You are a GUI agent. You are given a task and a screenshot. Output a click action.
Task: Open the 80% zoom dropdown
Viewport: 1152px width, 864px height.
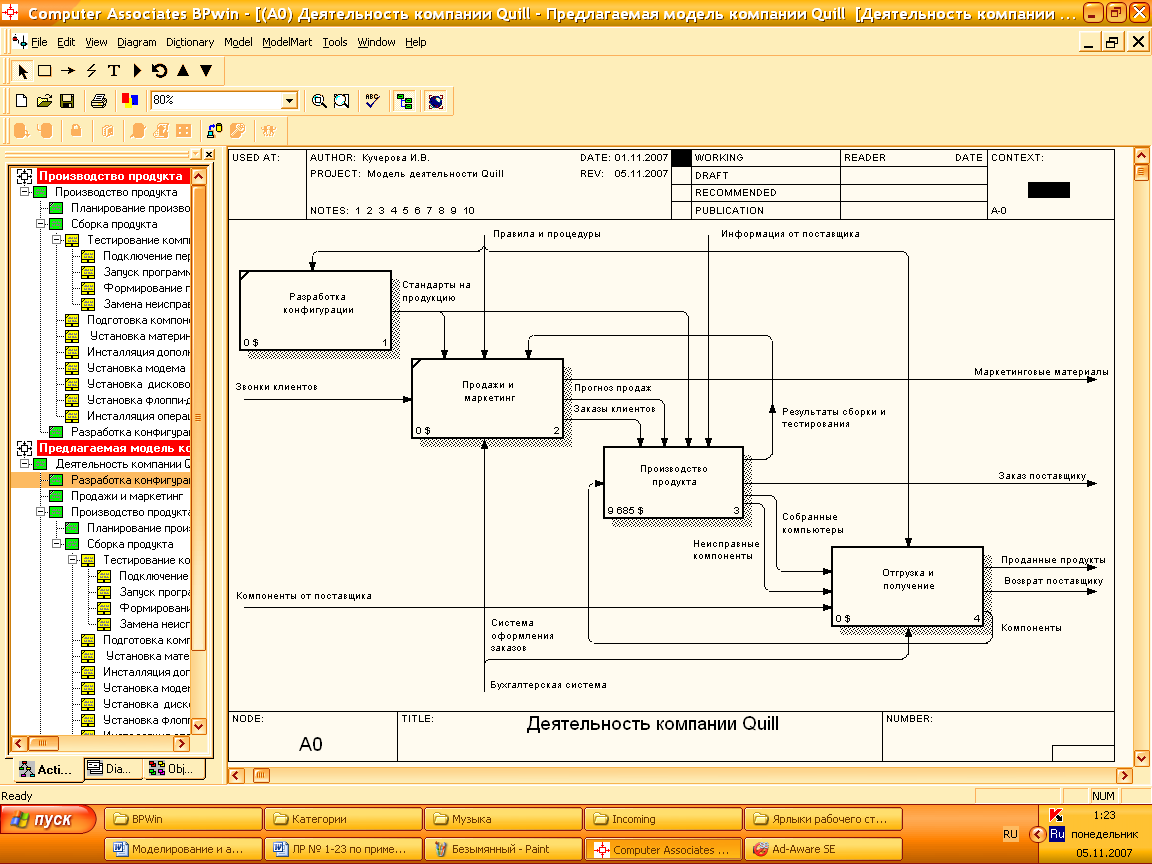(289, 101)
